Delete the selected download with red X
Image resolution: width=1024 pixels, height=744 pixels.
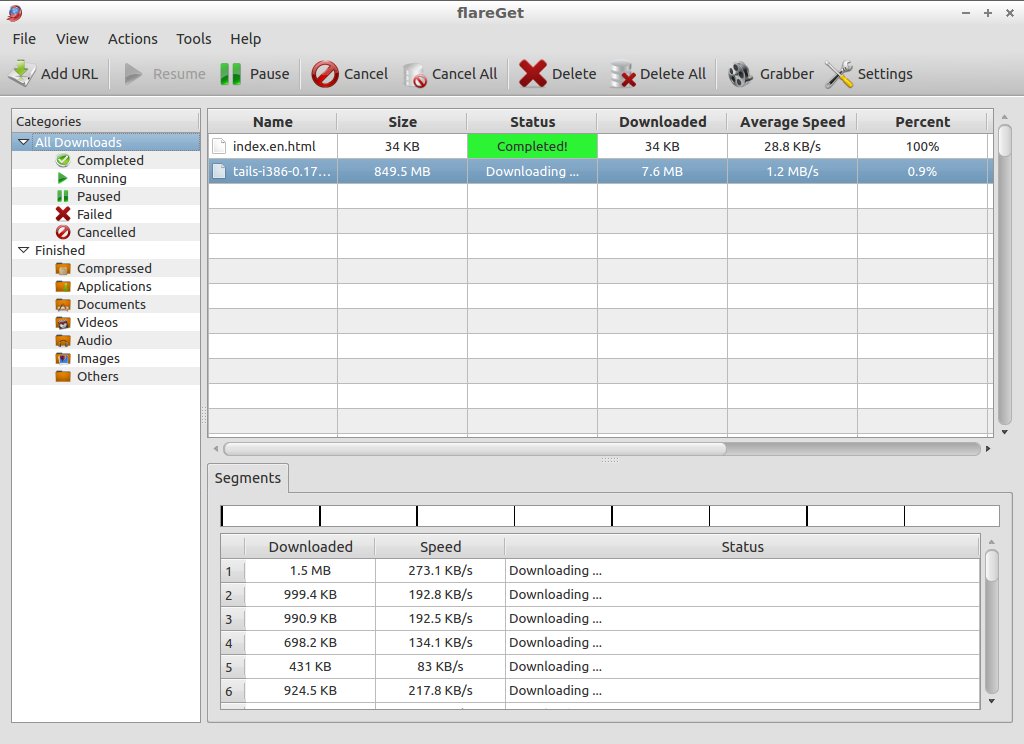click(x=532, y=74)
